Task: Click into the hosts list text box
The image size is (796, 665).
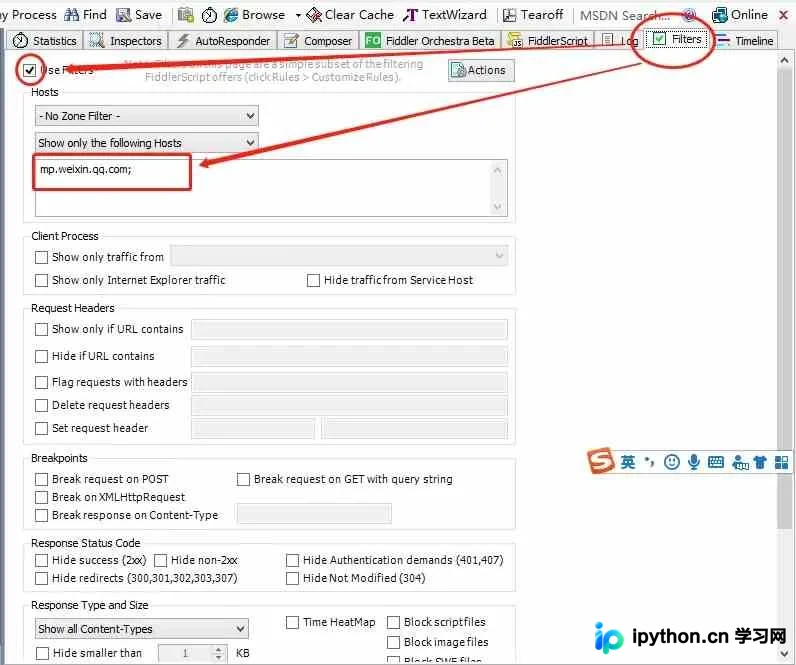Action: tap(271, 187)
